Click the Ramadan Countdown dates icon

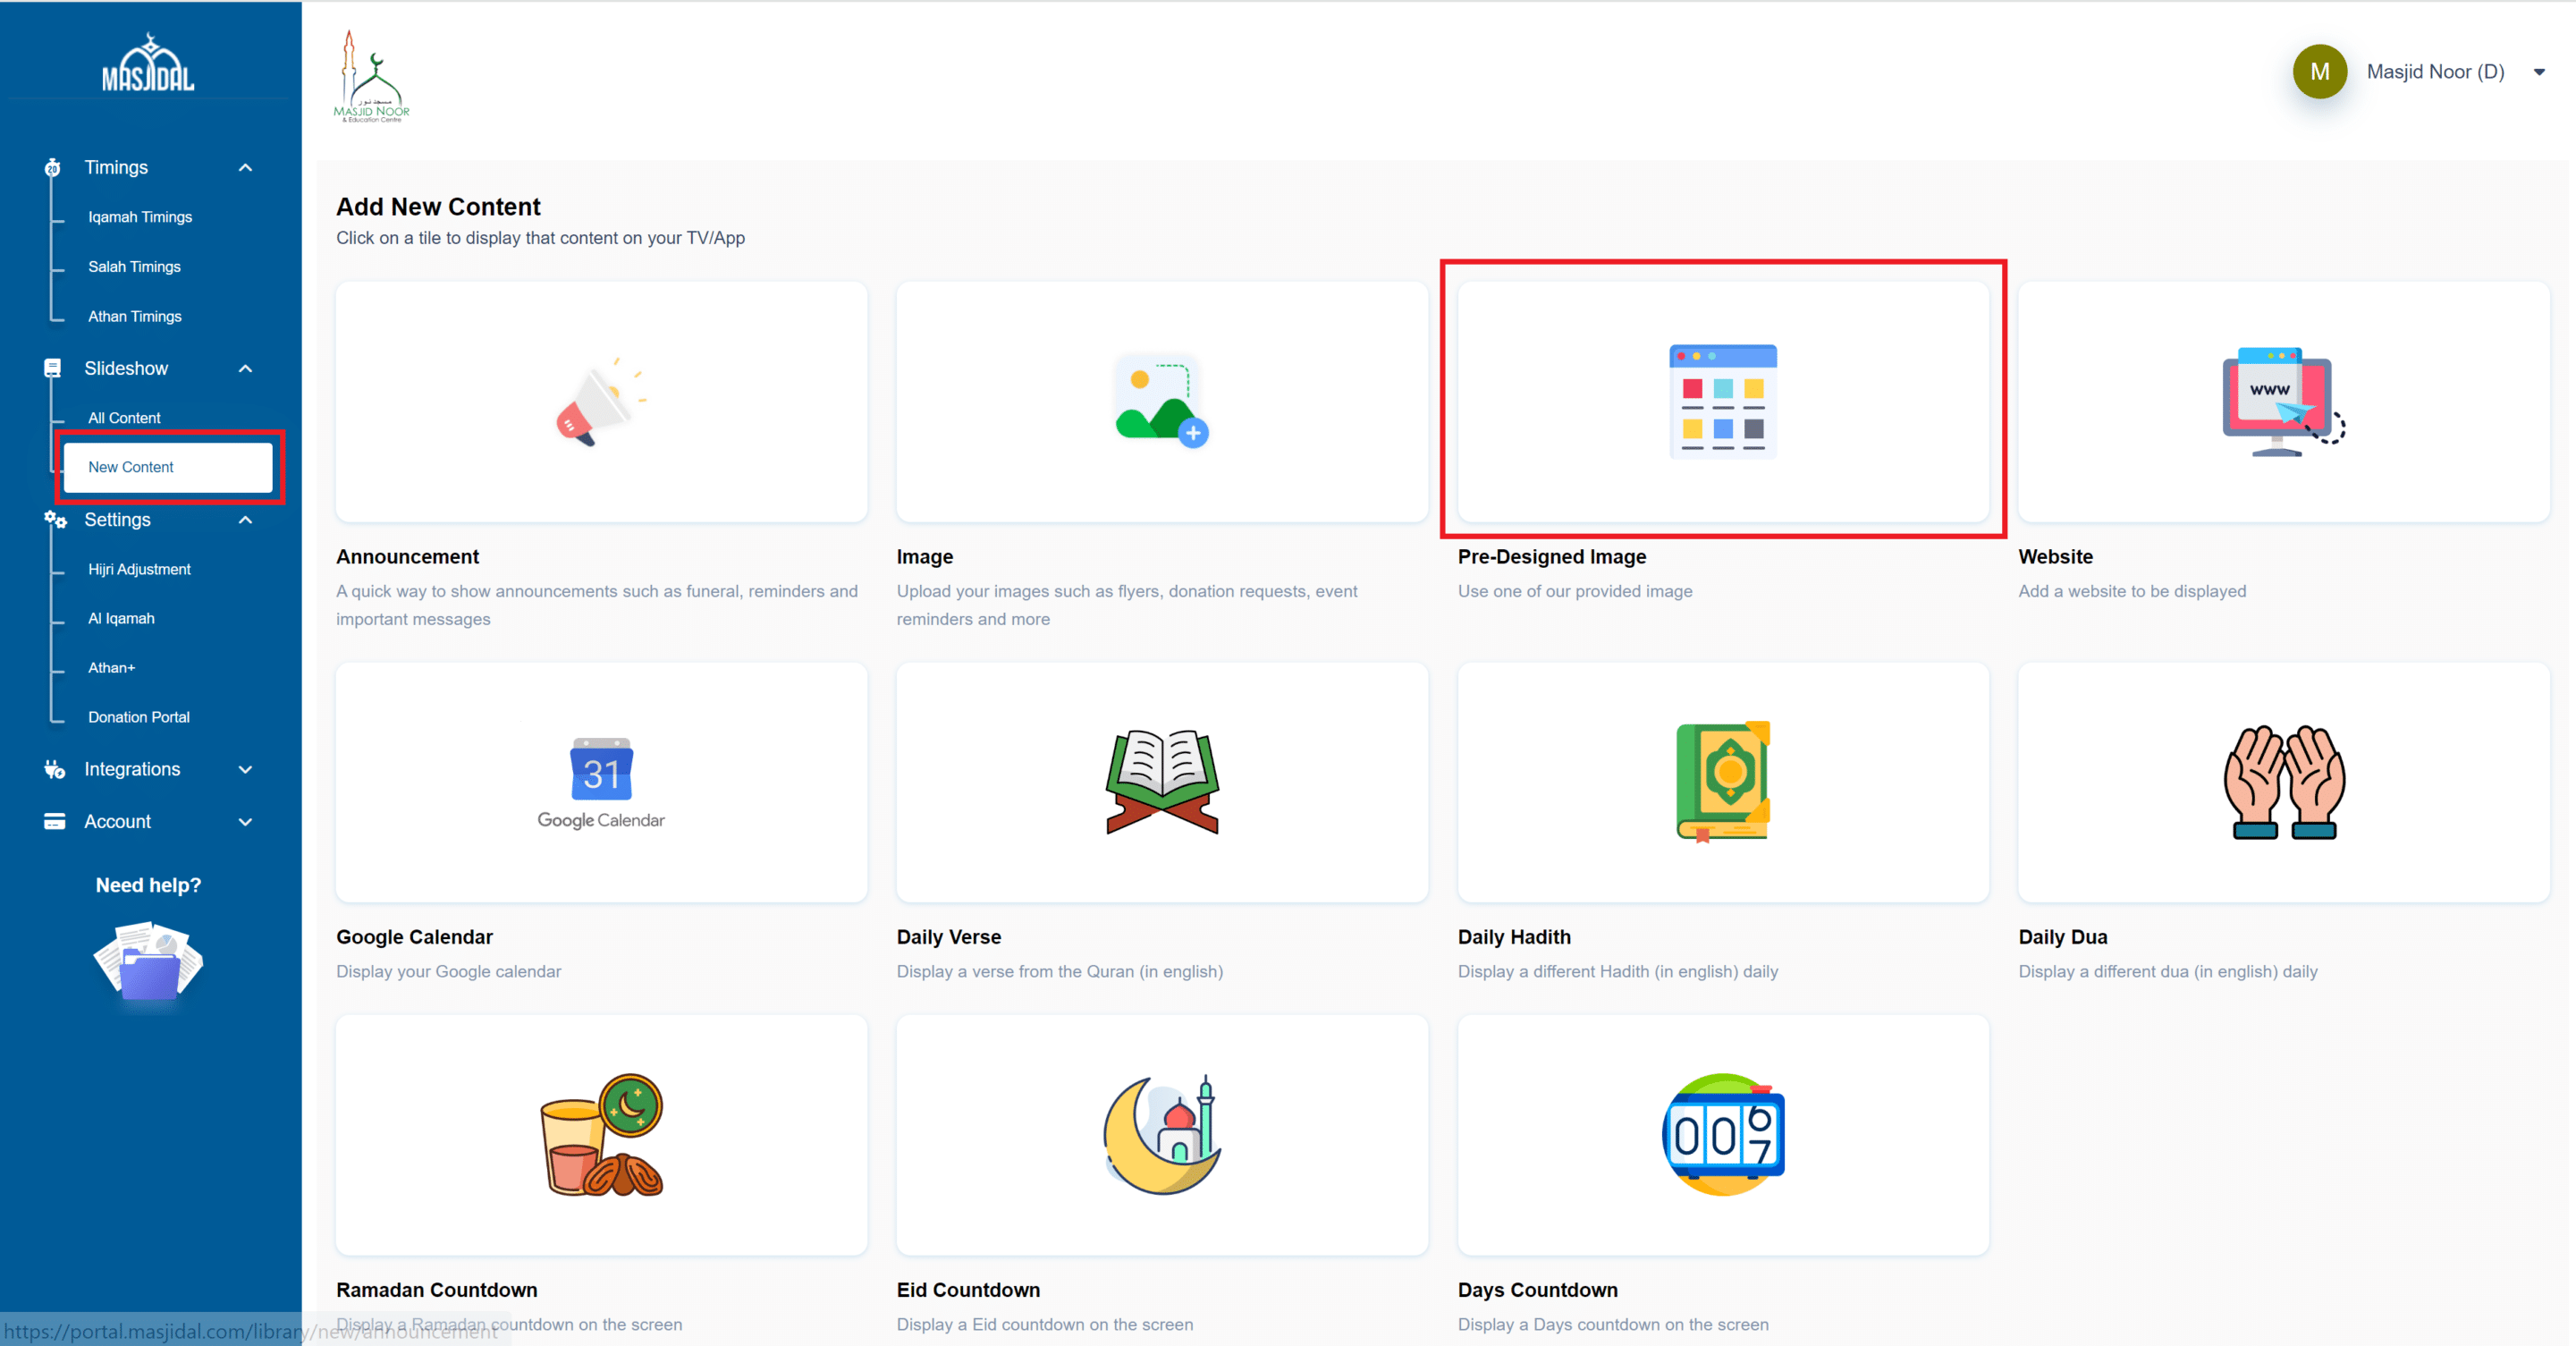click(601, 1135)
